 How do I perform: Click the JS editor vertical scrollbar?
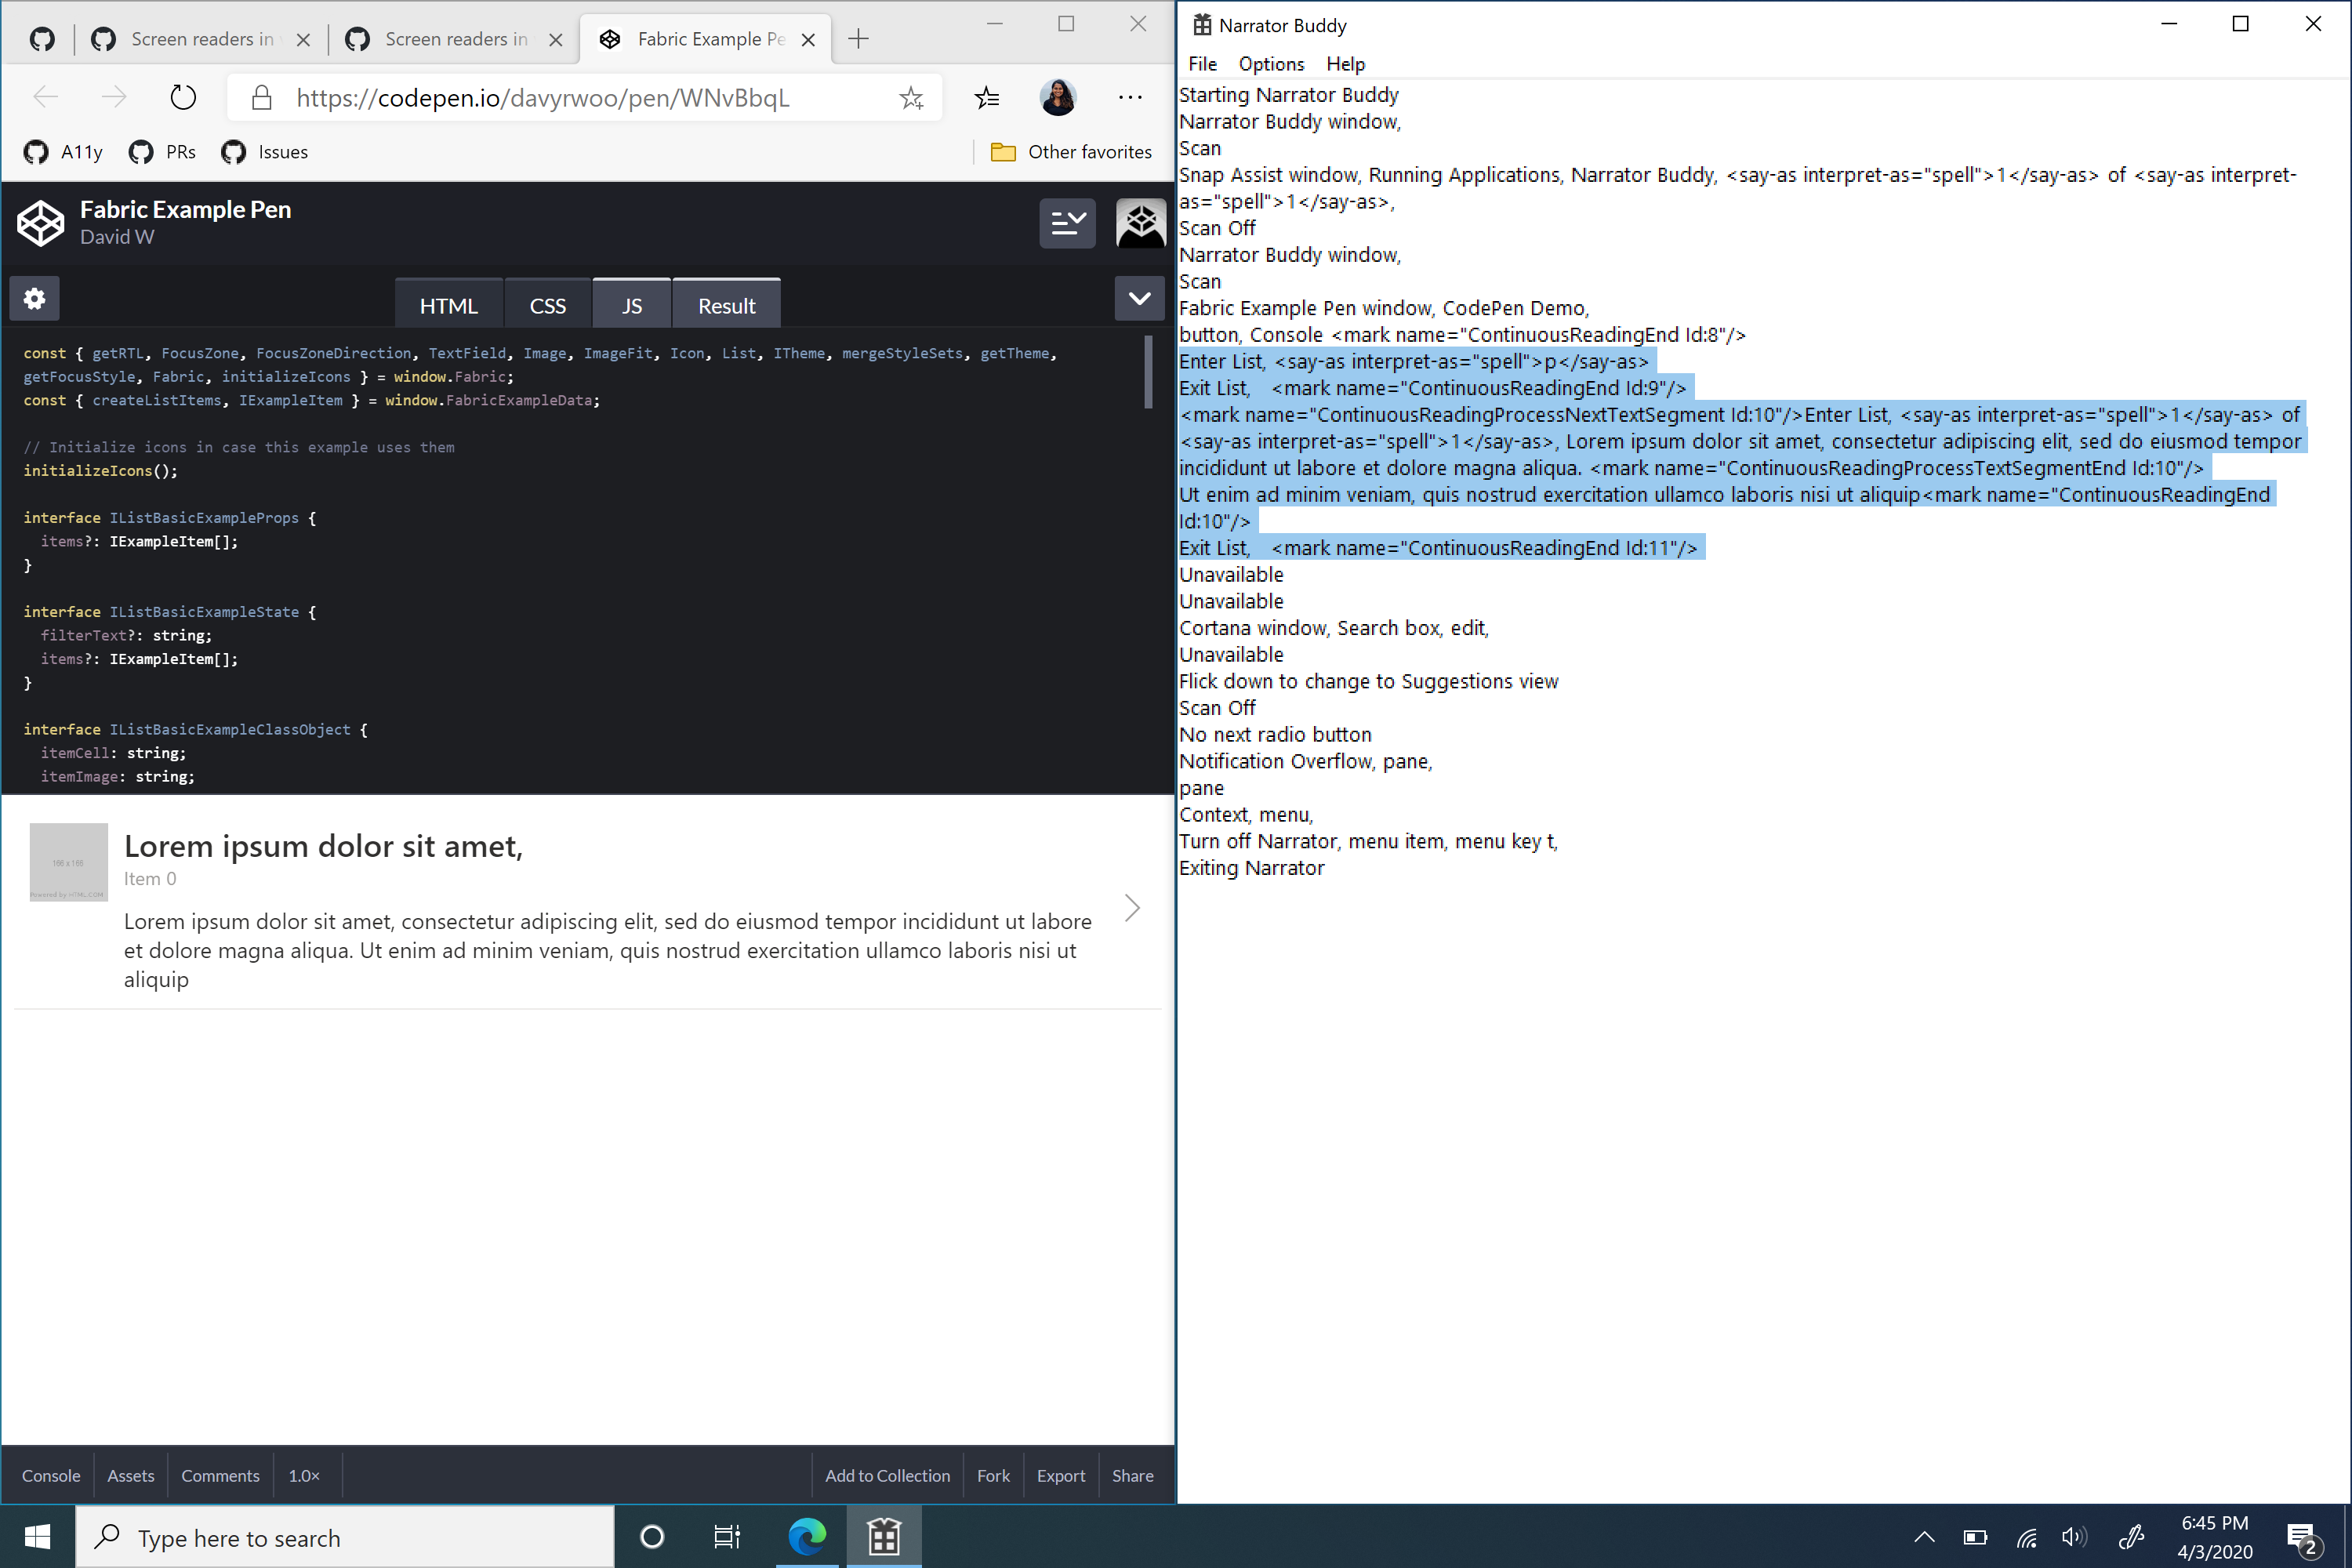tap(1148, 372)
